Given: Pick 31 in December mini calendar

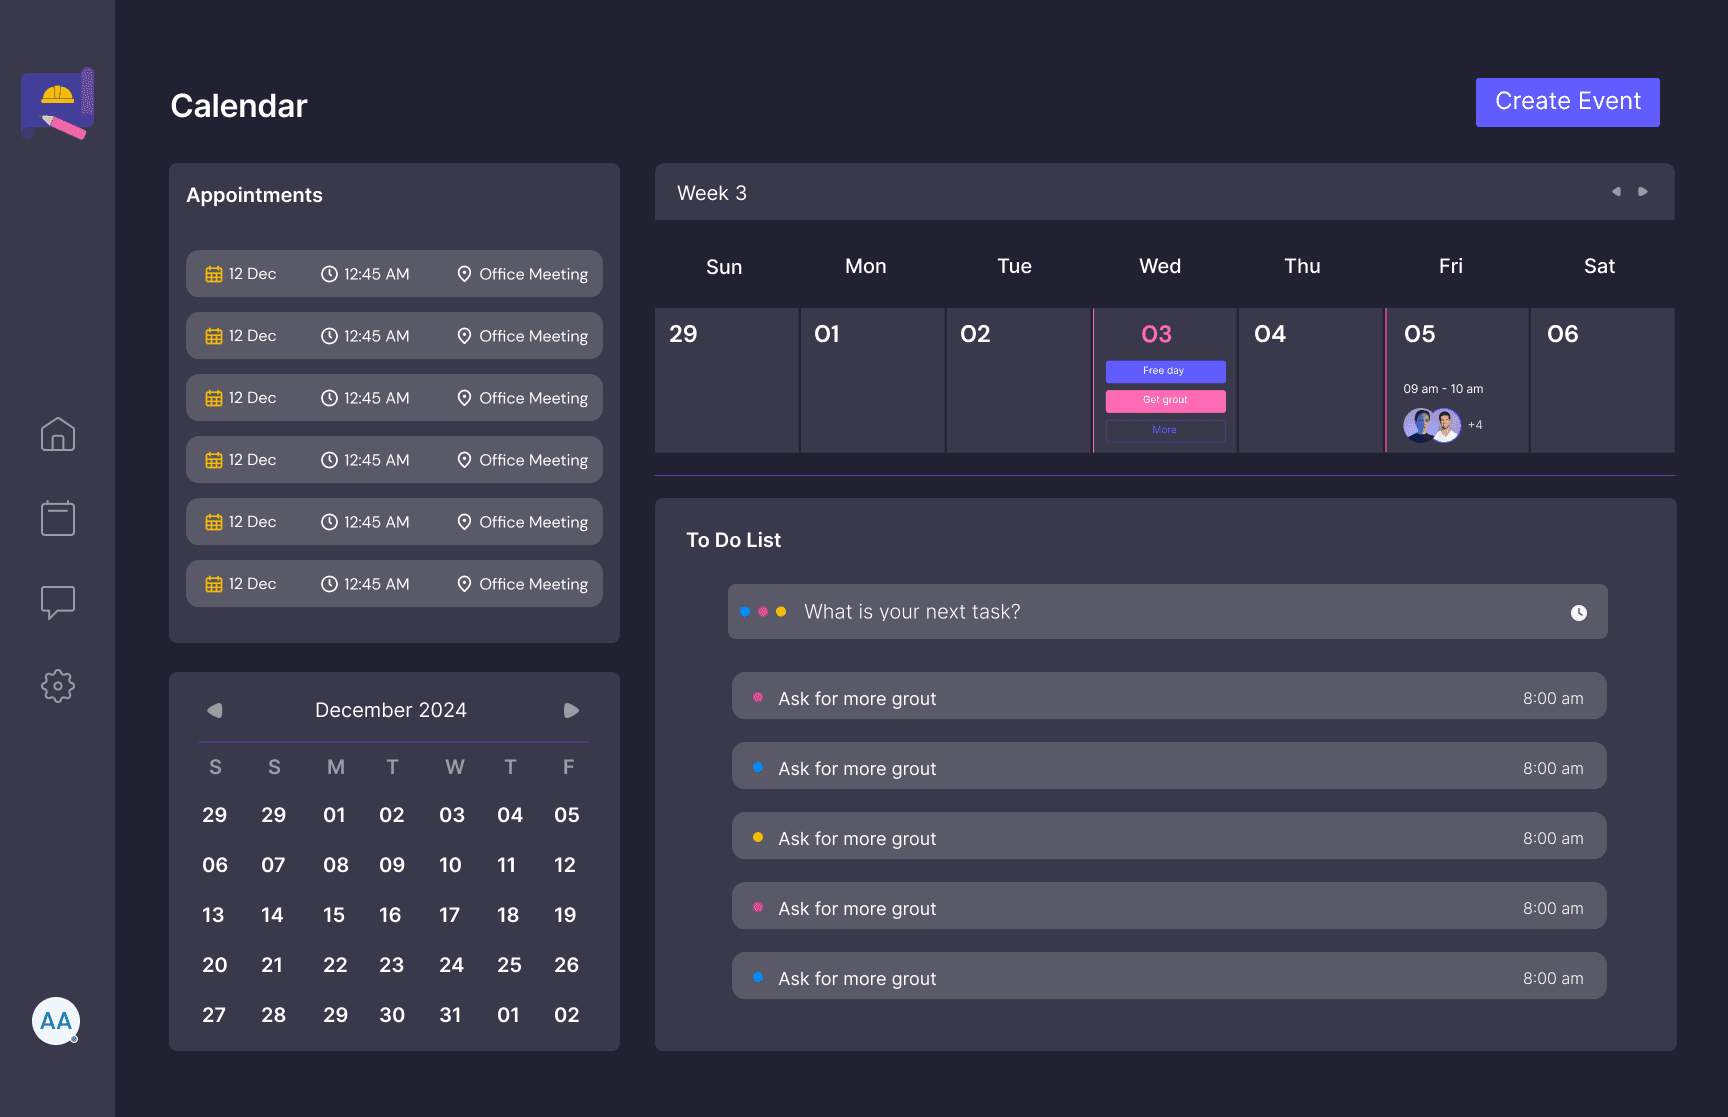Looking at the screenshot, I should point(450,1015).
